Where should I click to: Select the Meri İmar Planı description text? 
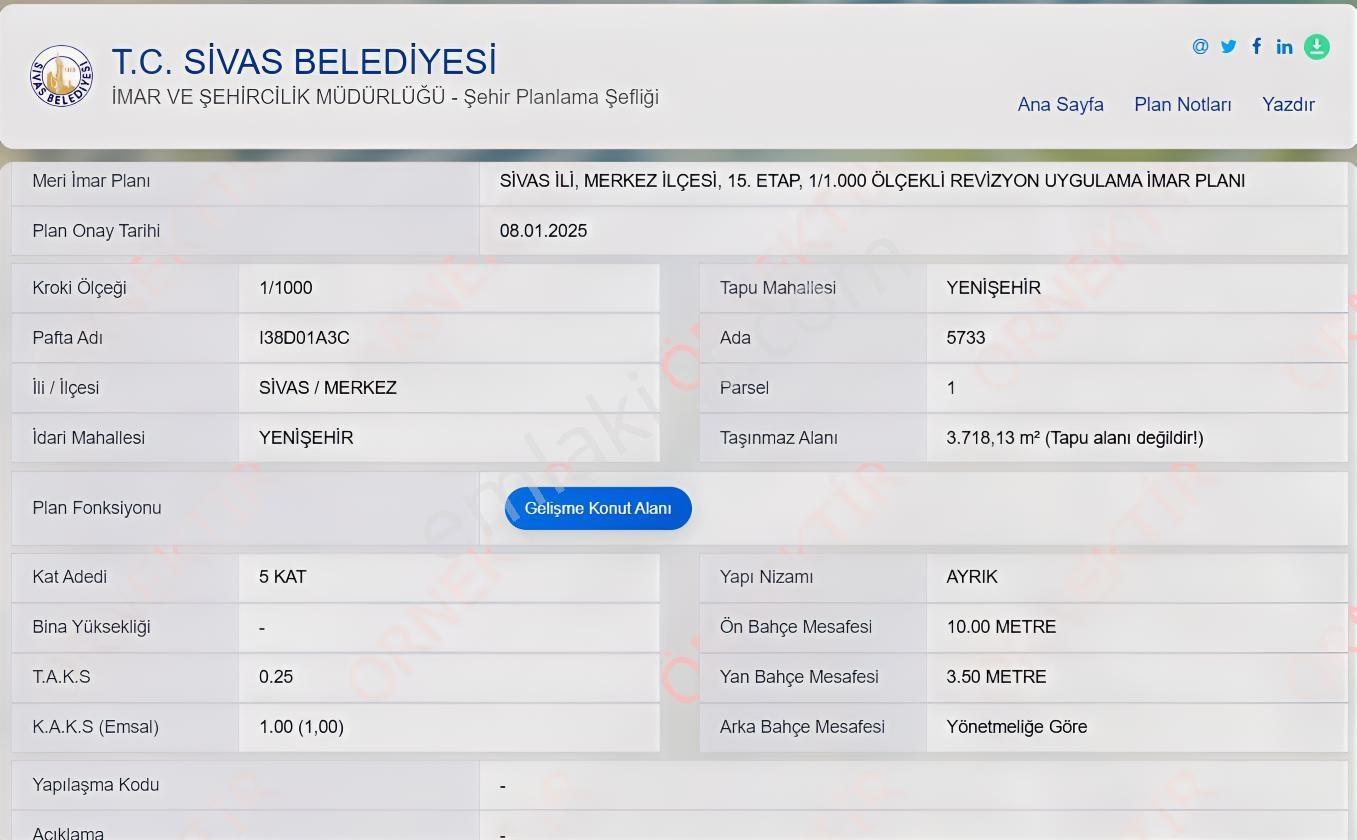(872, 181)
